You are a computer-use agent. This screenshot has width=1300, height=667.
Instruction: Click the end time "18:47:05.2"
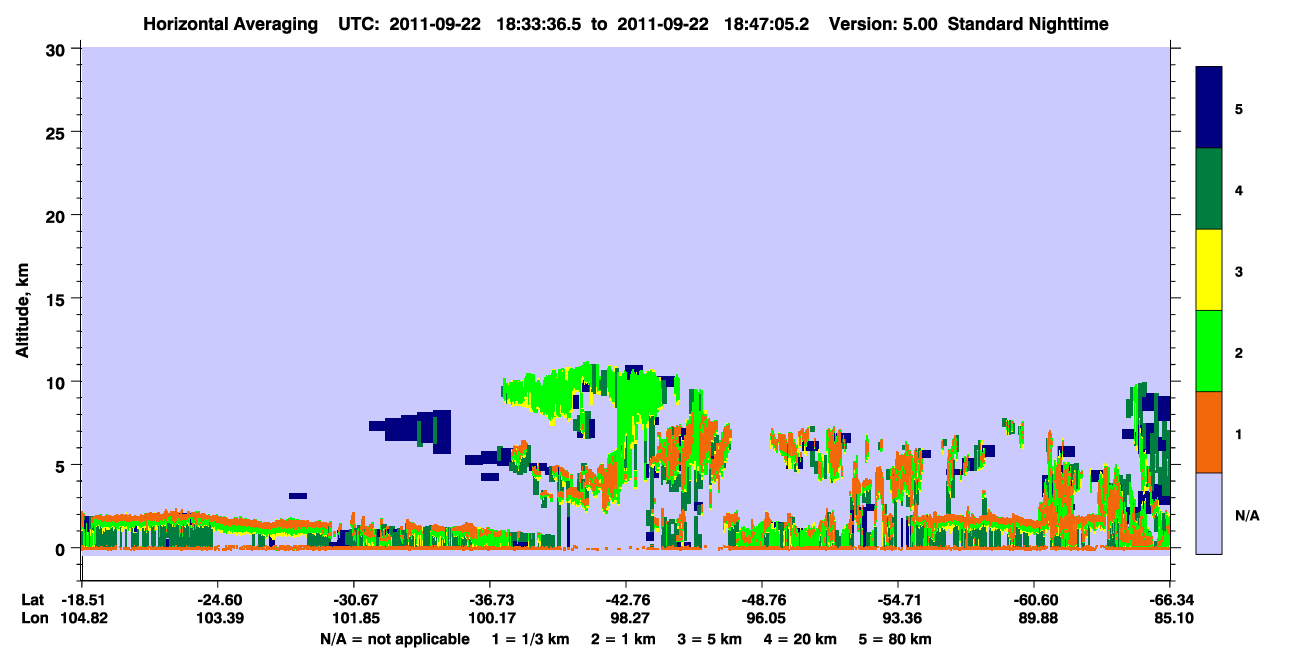(764, 24)
